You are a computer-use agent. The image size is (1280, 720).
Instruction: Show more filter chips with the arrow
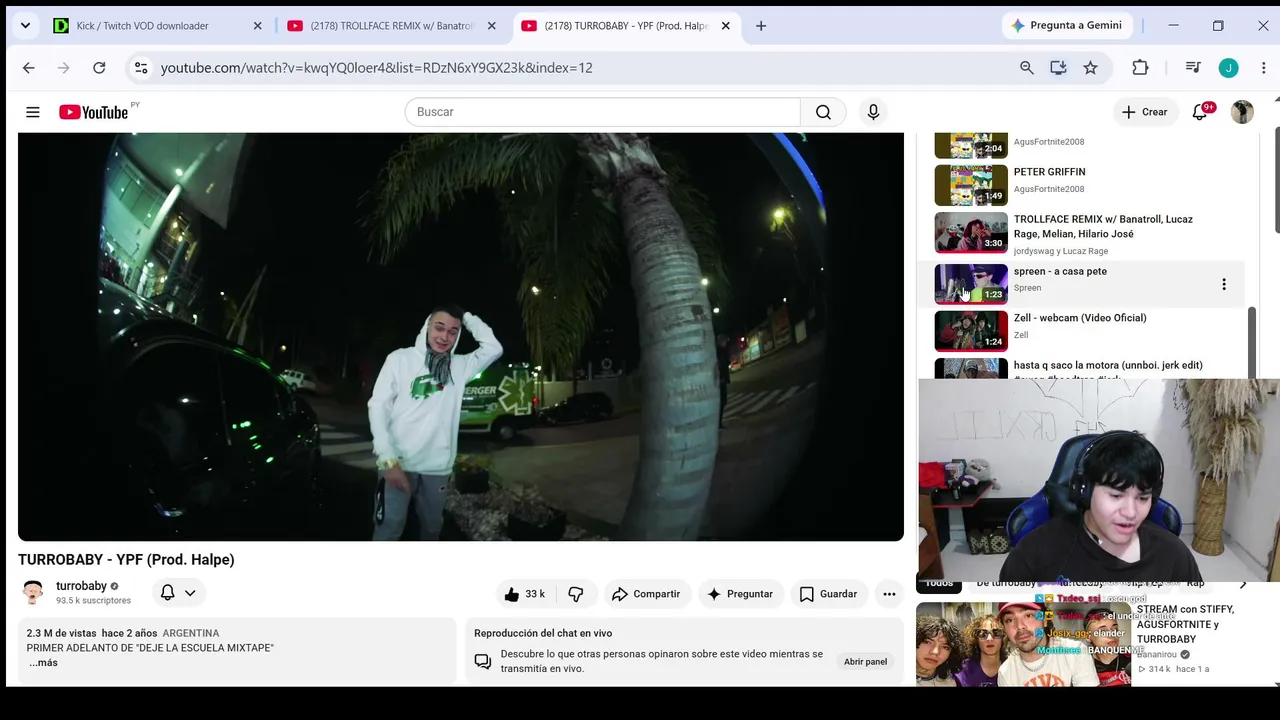[1243, 584]
